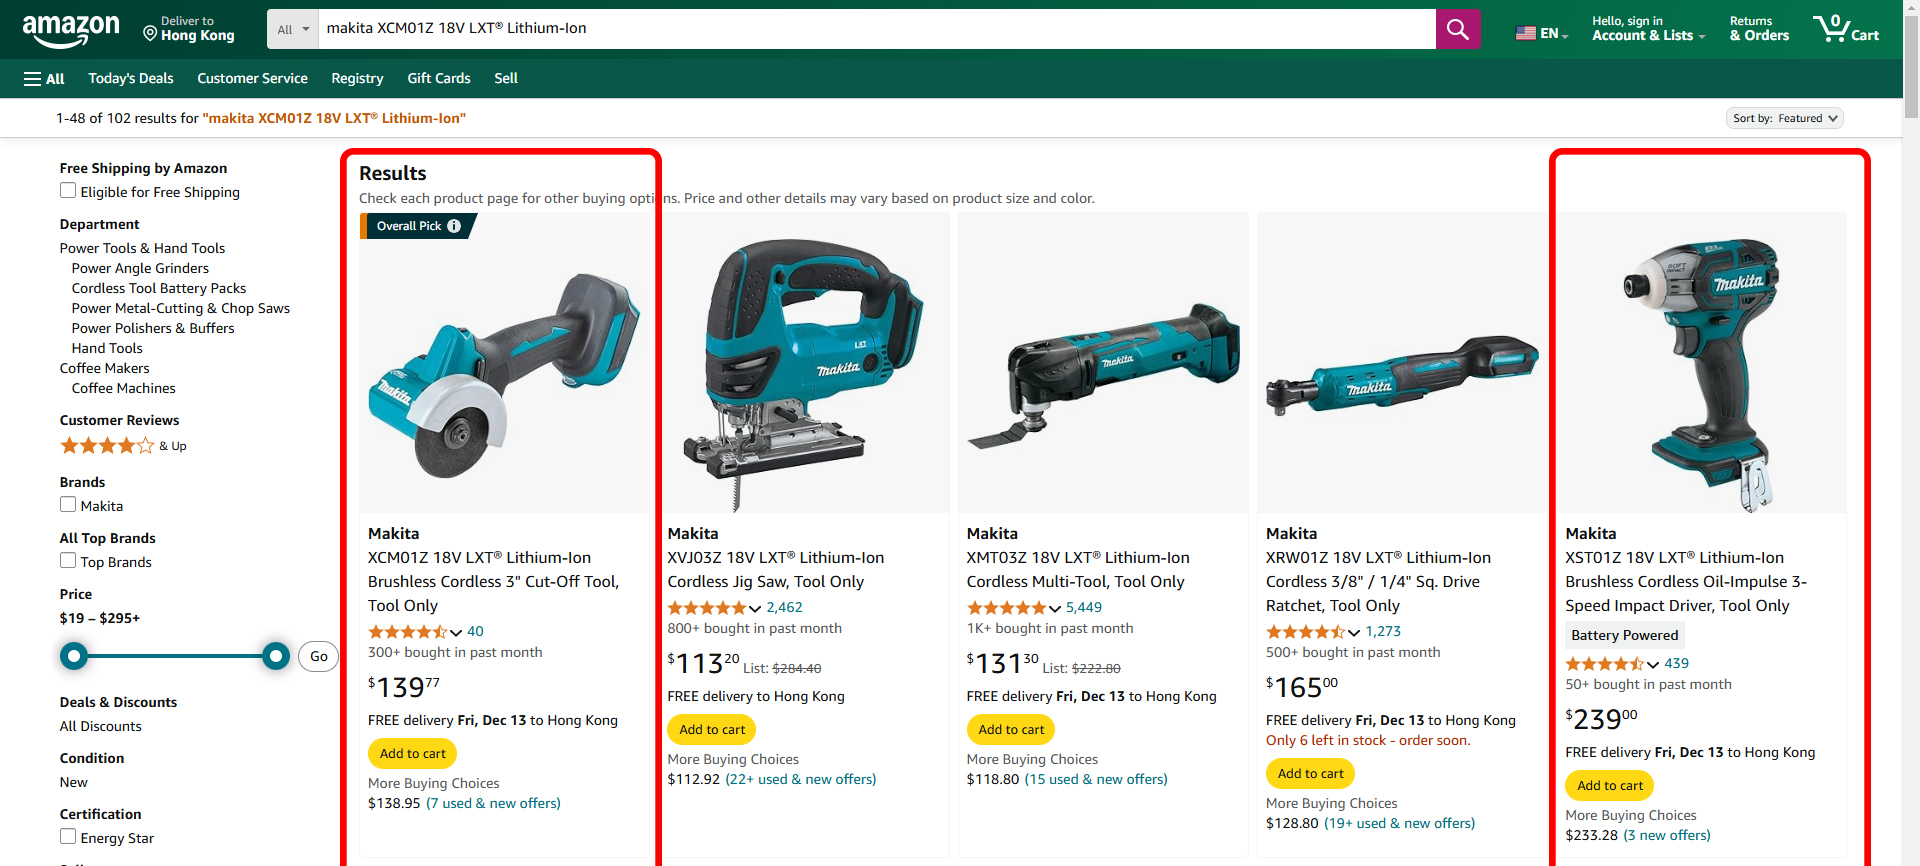Add XVJ03Z Jig Saw to cart
Viewport: 1920px width, 866px height.
coord(712,730)
